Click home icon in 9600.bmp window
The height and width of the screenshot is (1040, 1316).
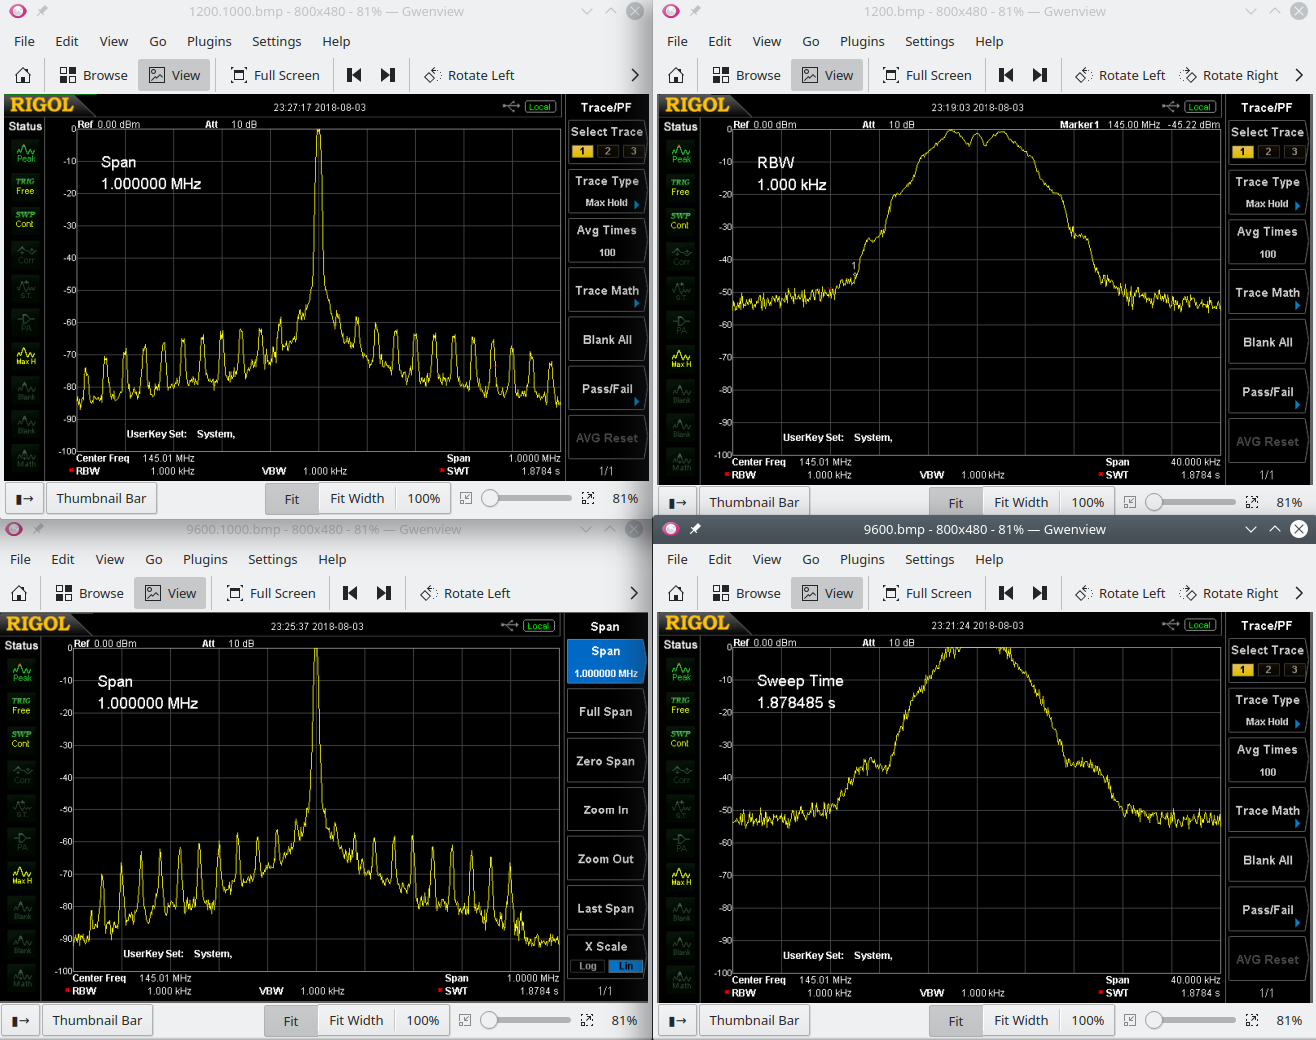[676, 593]
